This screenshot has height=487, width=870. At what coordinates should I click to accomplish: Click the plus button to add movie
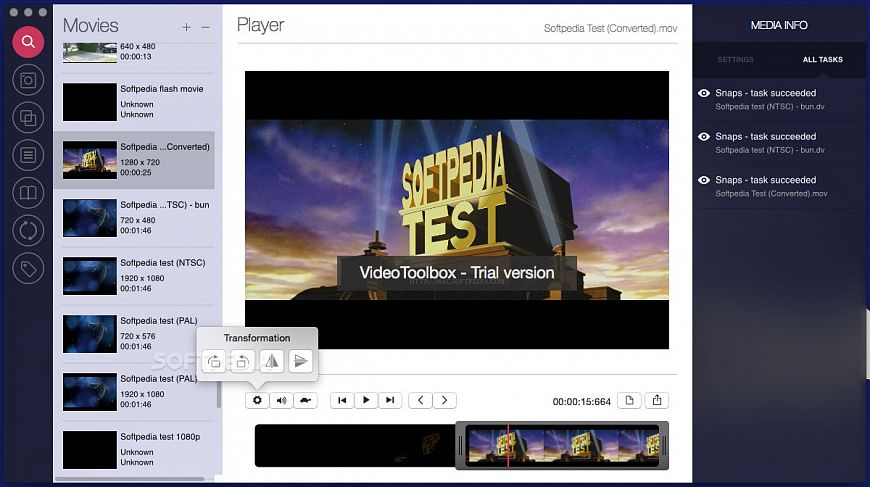click(186, 27)
